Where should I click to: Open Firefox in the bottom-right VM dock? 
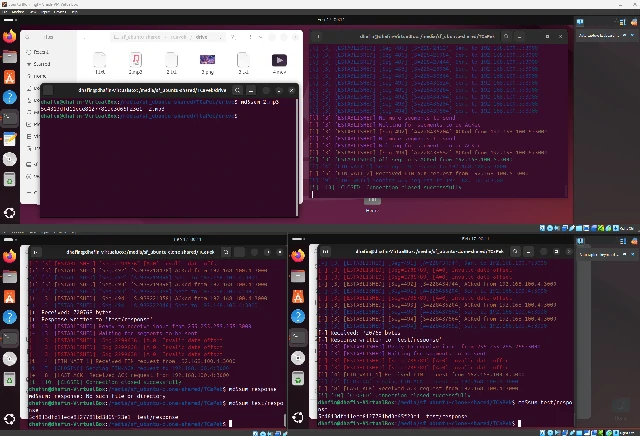tap(298, 256)
